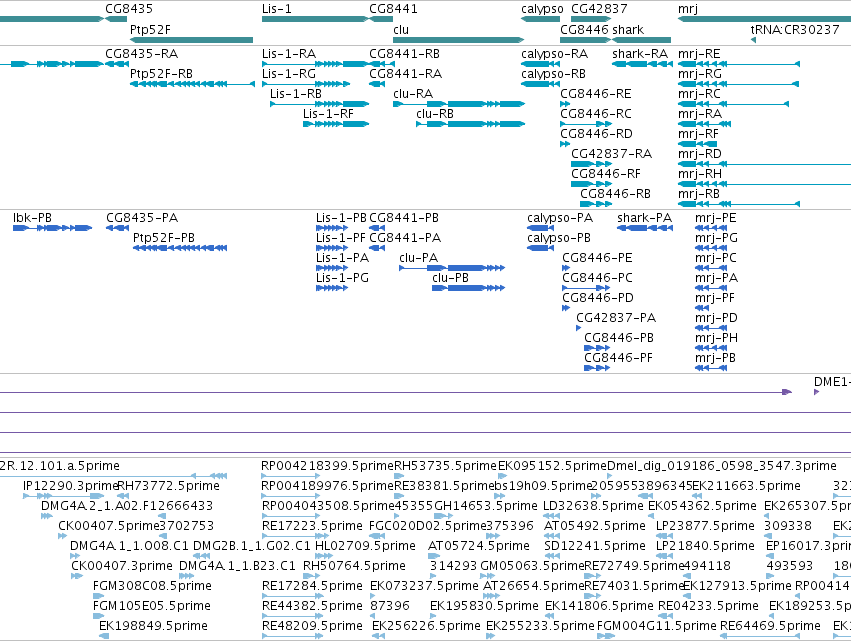The image size is (851, 641).
Task: Select the shark-PA protein label
Action: [x=645, y=218]
